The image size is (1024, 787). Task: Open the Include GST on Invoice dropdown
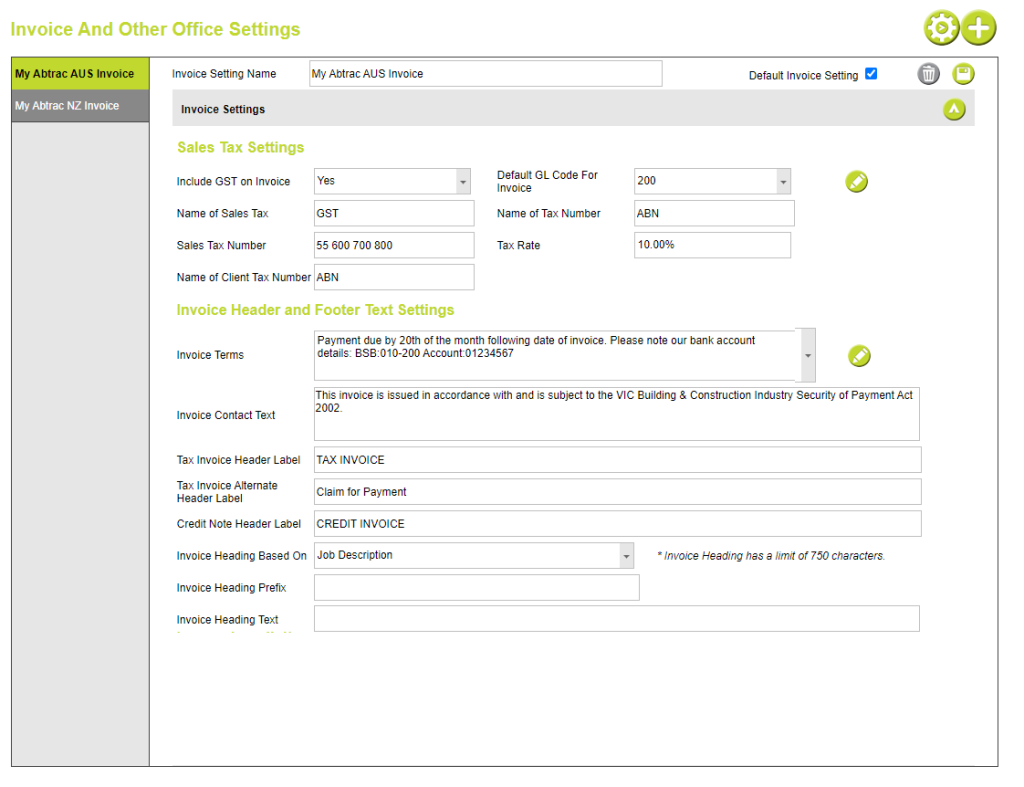point(462,181)
